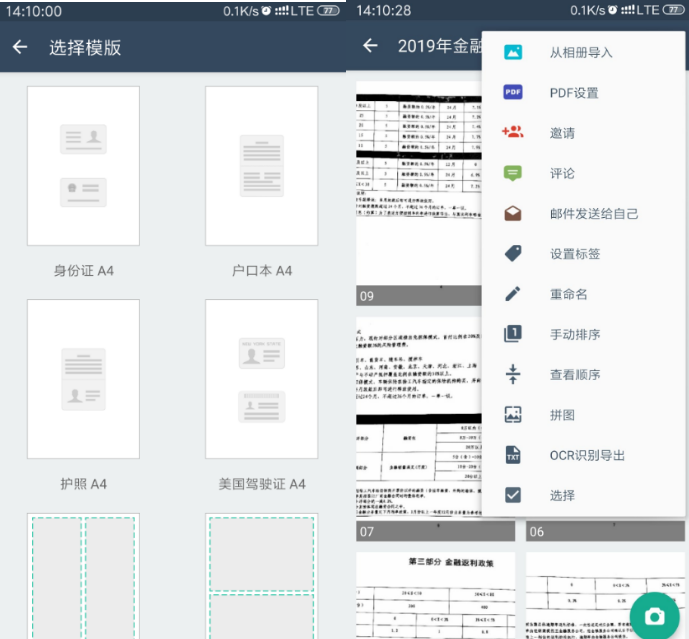Click the tag icon for 设置标签
This screenshot has height=639, width=689.
point(513,254)
